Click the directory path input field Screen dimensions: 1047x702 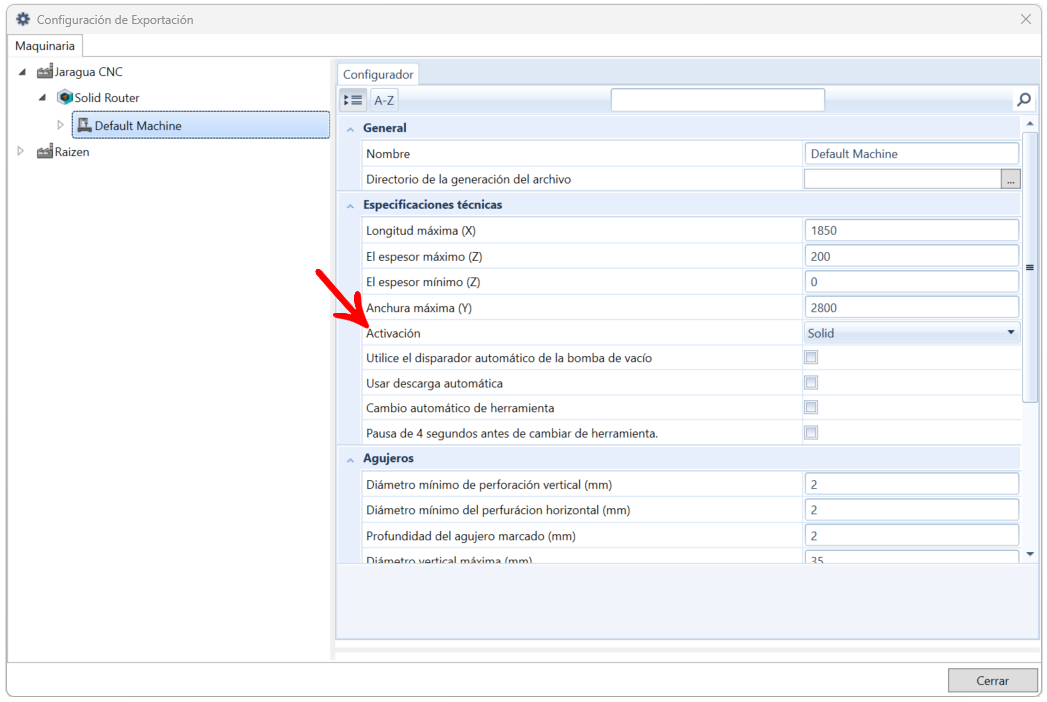(x=902, y=179)
